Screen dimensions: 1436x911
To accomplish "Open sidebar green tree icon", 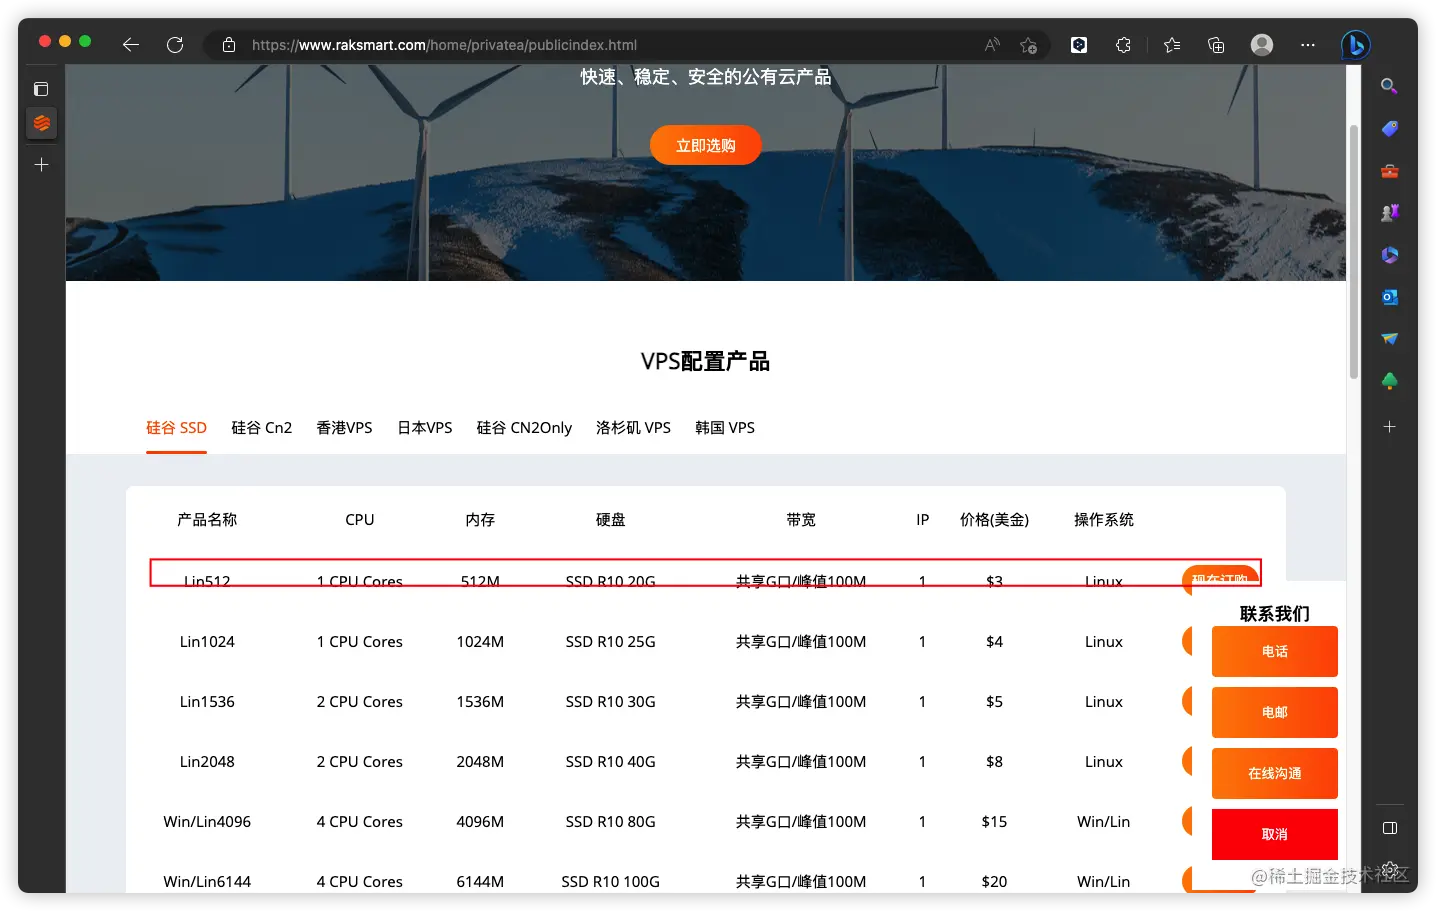I will coord(1389,381).
